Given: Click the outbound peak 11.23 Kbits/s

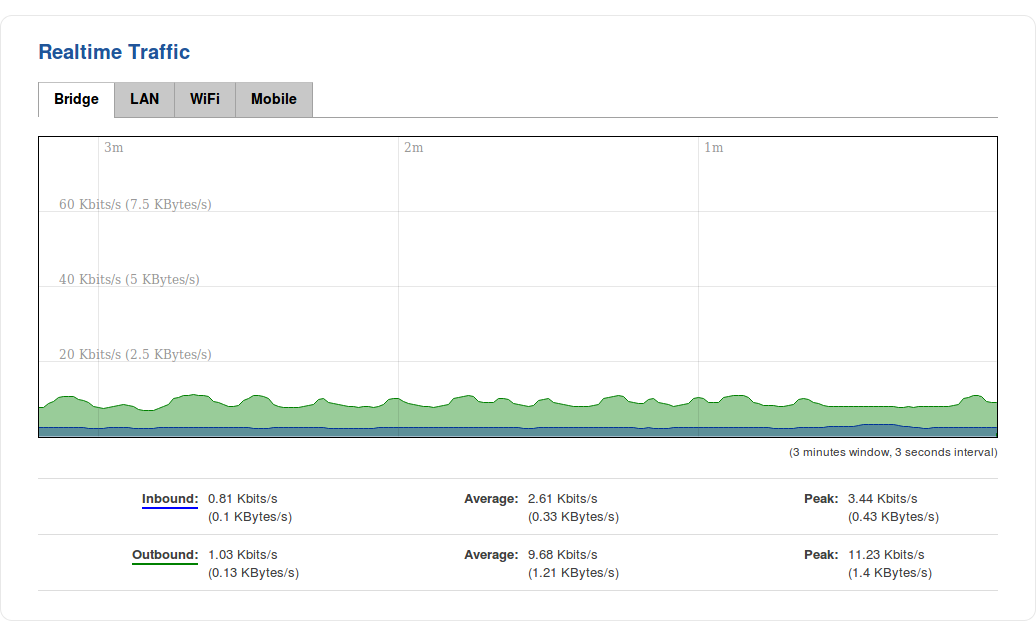Looking at the screenshot, I should coord(886,555).
